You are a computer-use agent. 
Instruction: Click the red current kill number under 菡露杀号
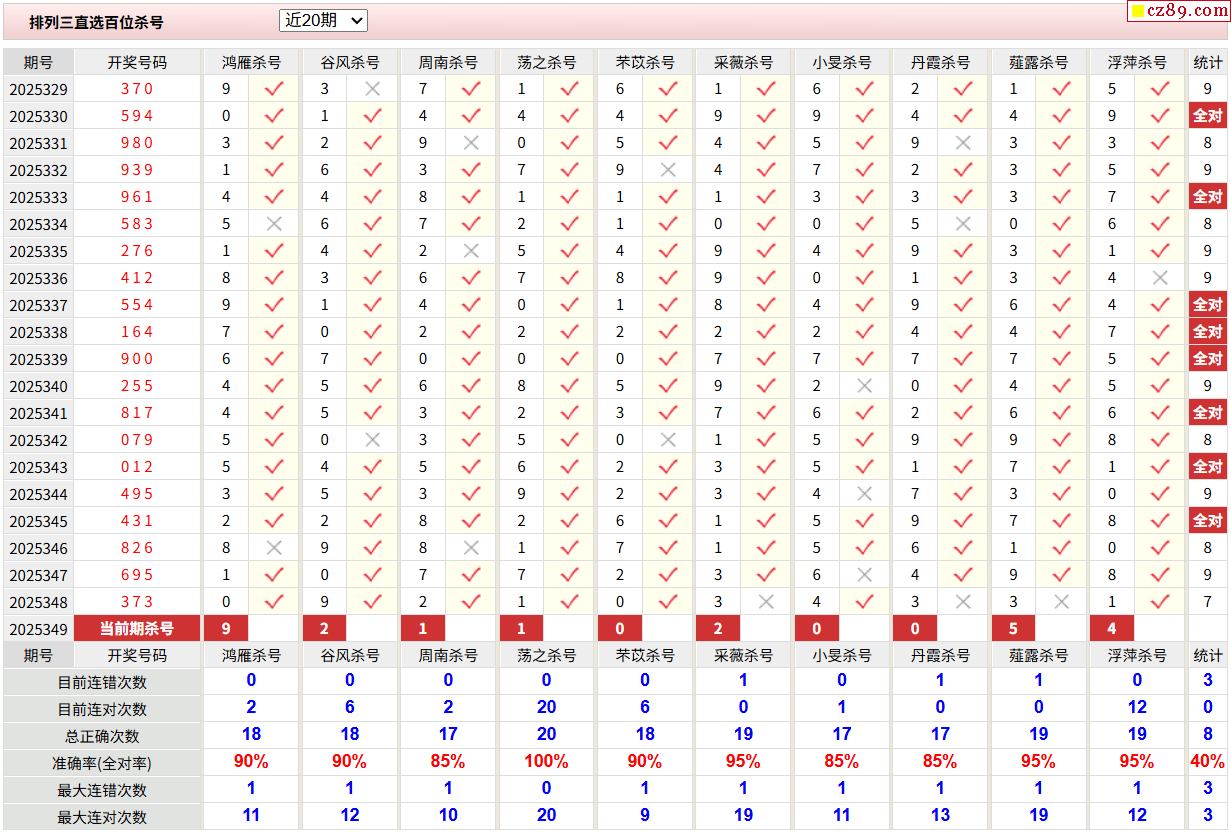coord(1013,629)
